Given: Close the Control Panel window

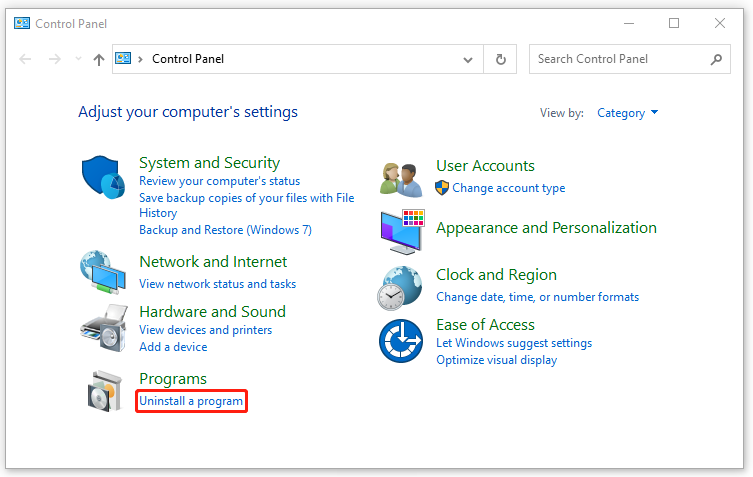Looking at the screenshot, I should [719, 23].
